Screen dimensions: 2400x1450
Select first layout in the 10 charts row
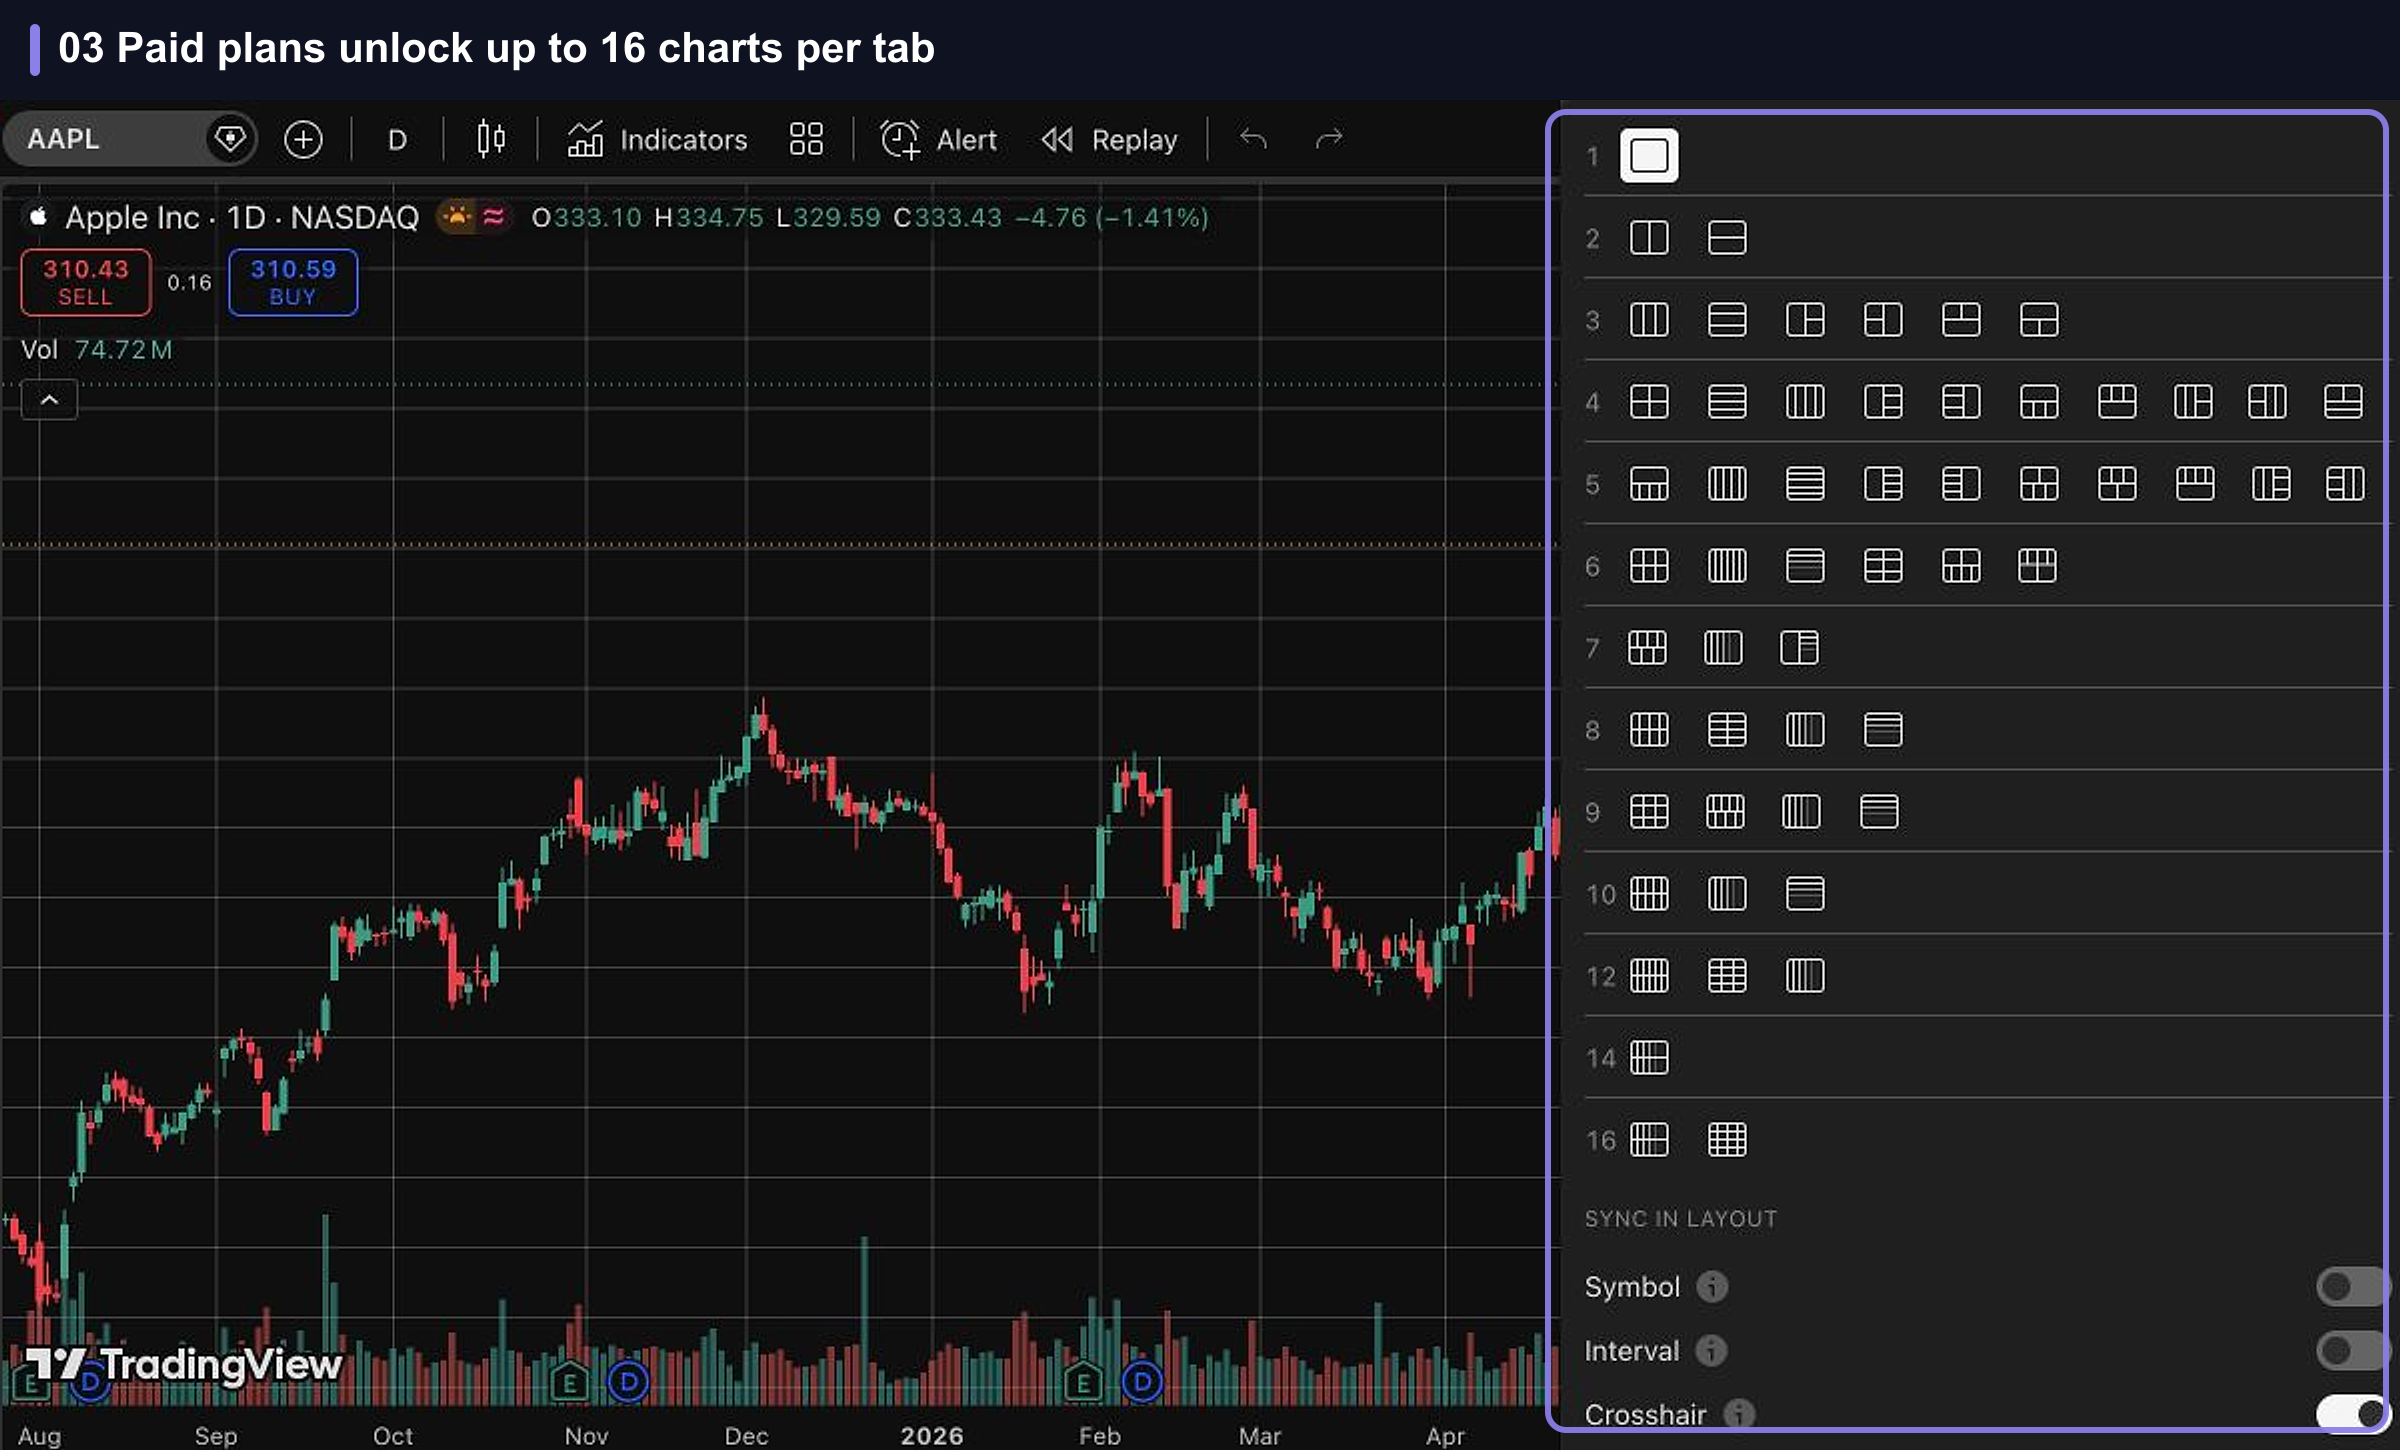(1649, 894)
